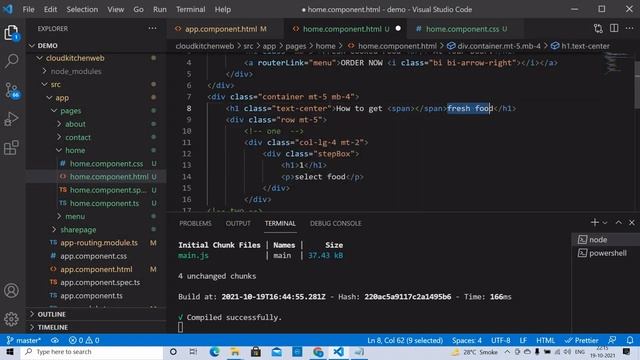Open Source Control view with 66 badge

pyautogui.click(x=11, y=90)
